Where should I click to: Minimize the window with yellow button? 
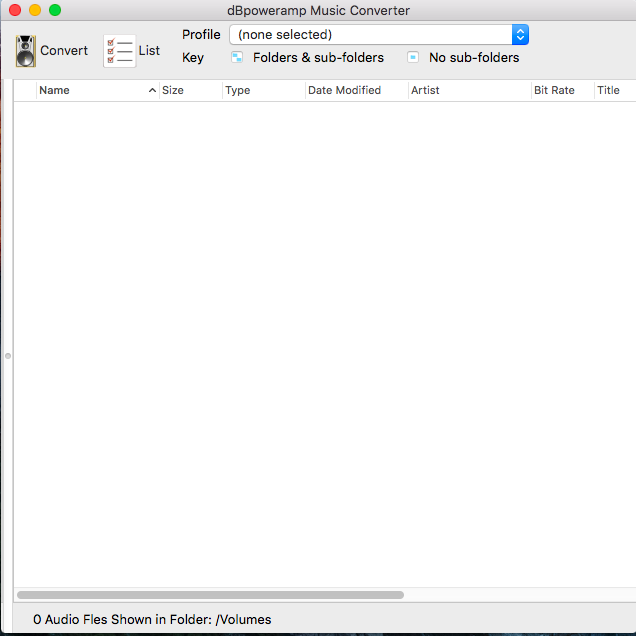point(34,10)
